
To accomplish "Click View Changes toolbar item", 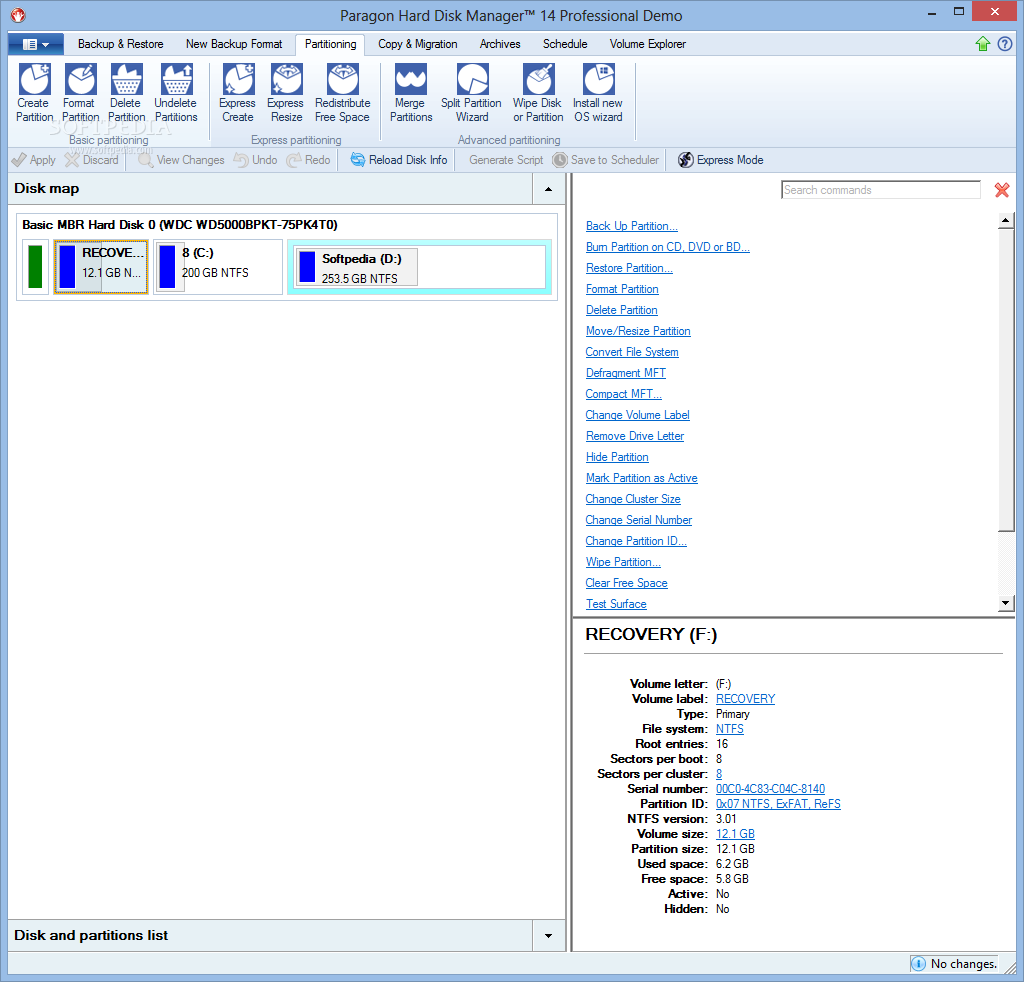I will click(182, 160).
